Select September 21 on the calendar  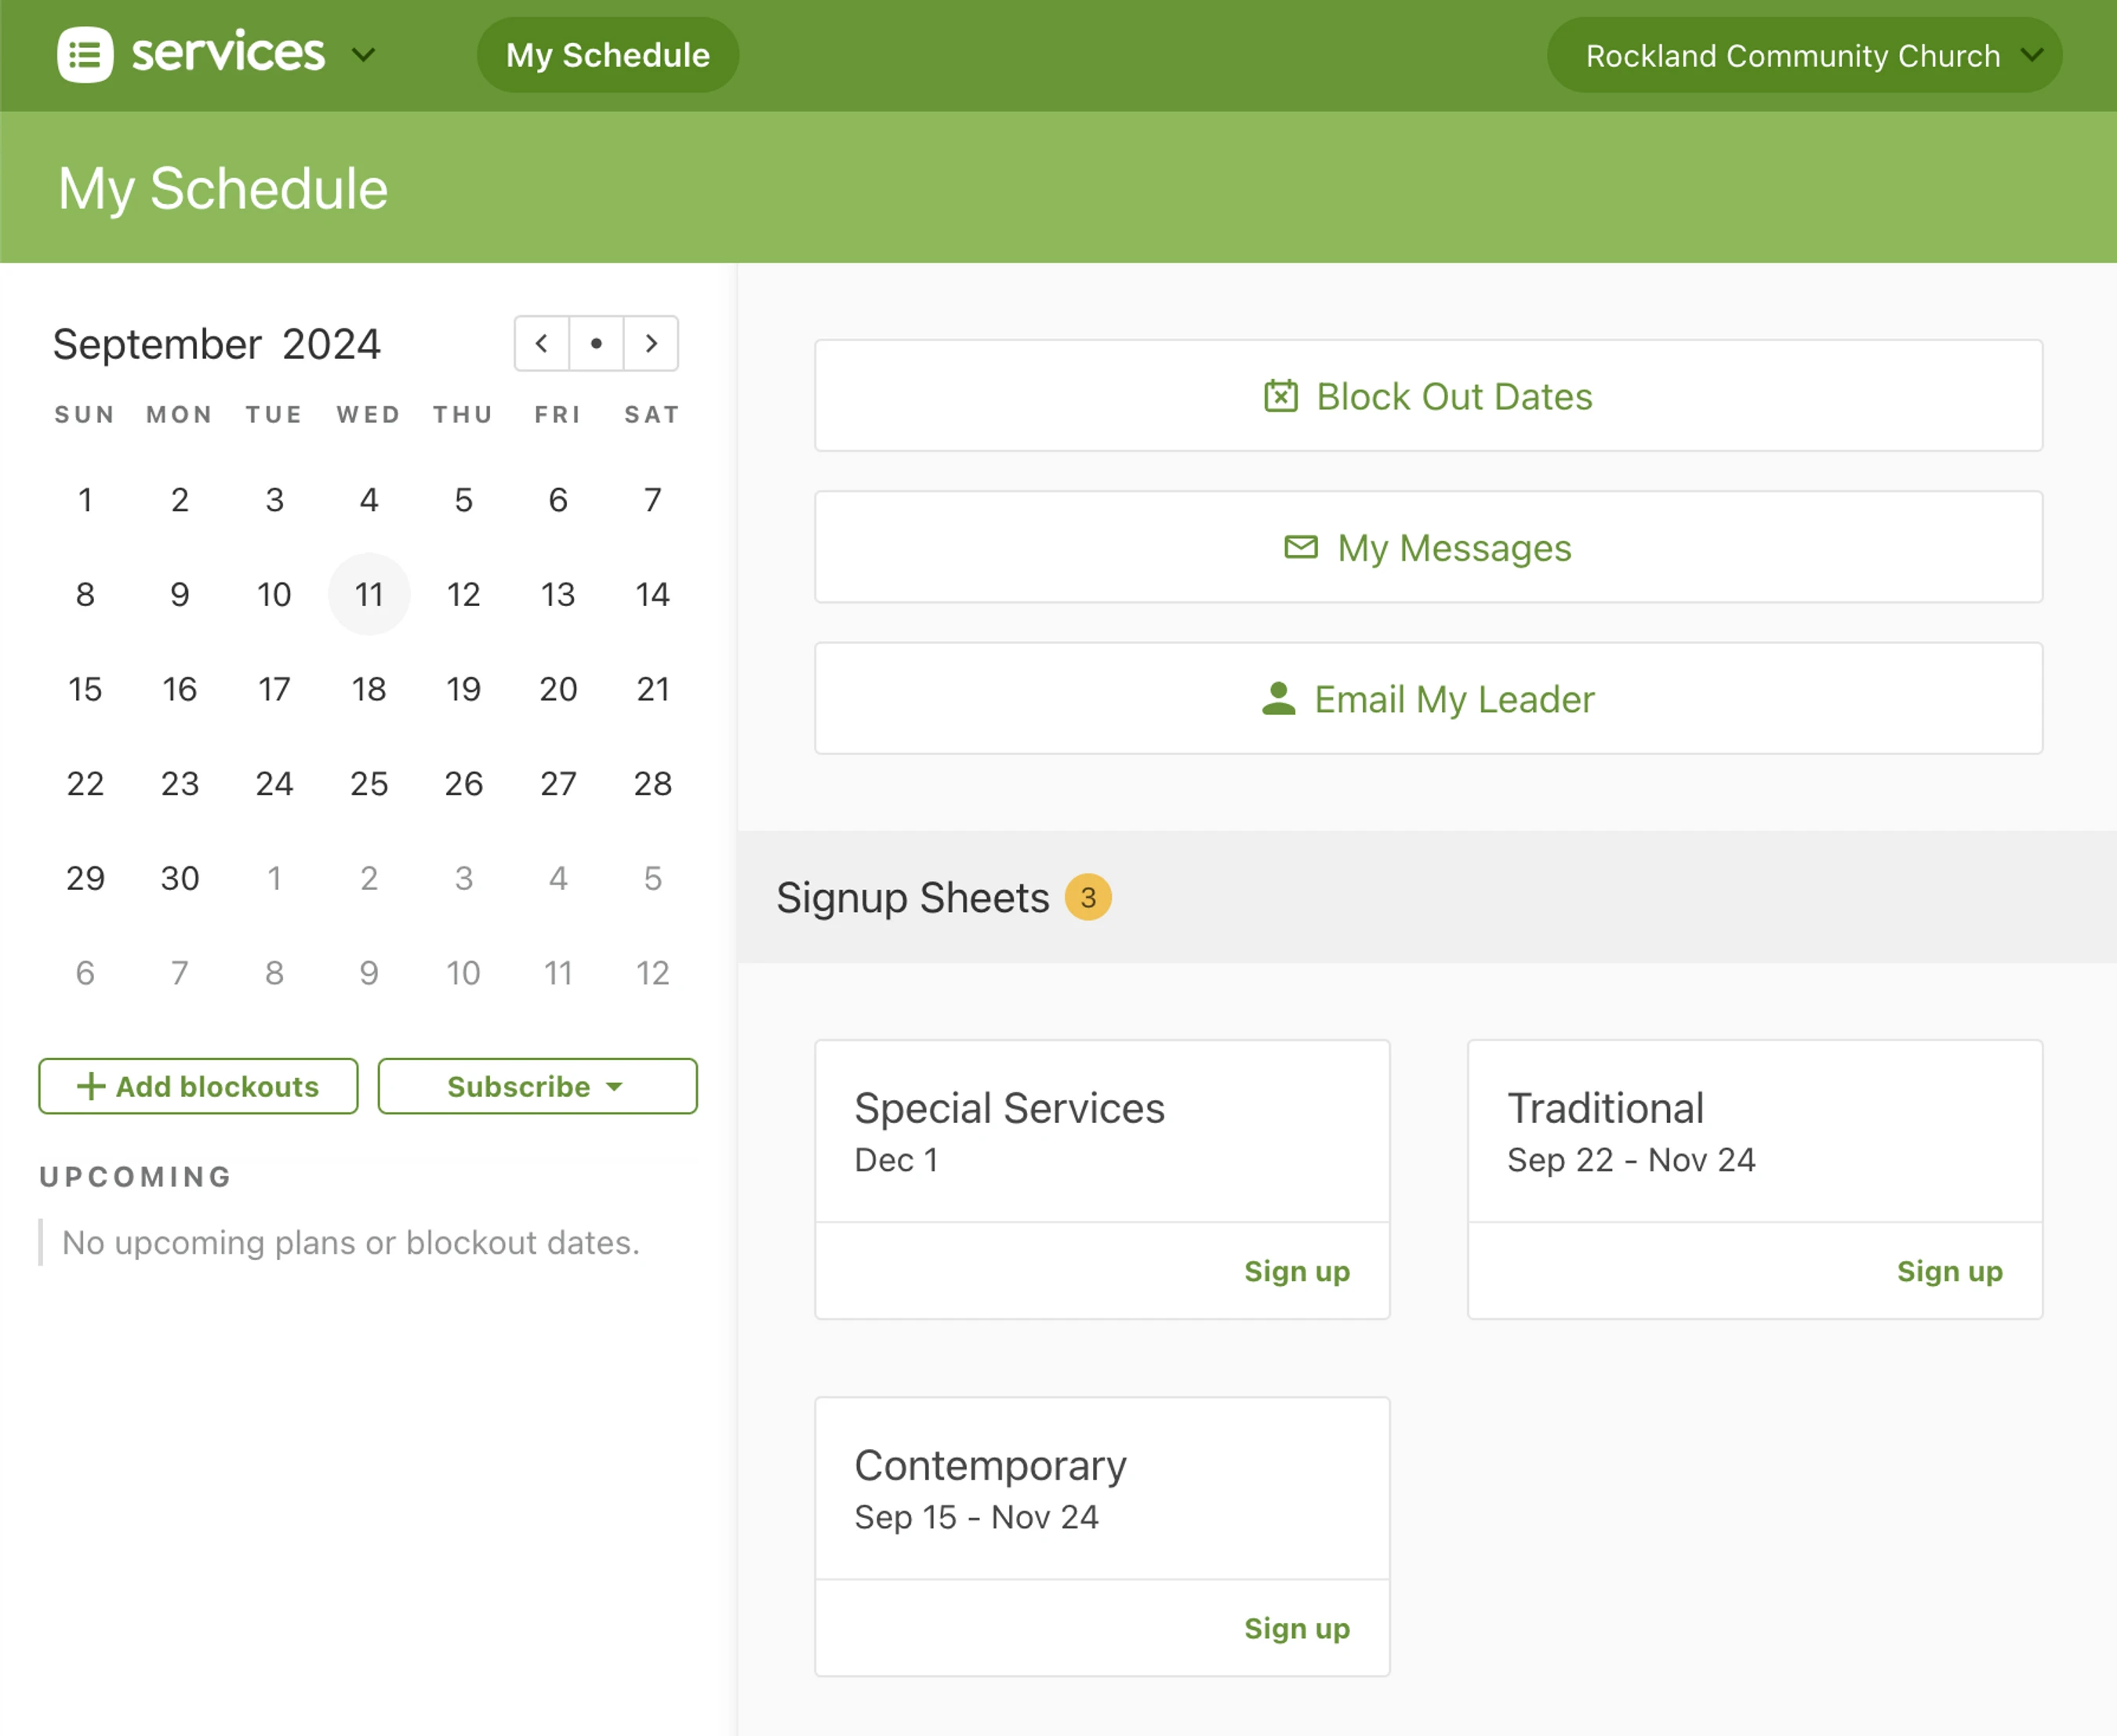point(652,689)
